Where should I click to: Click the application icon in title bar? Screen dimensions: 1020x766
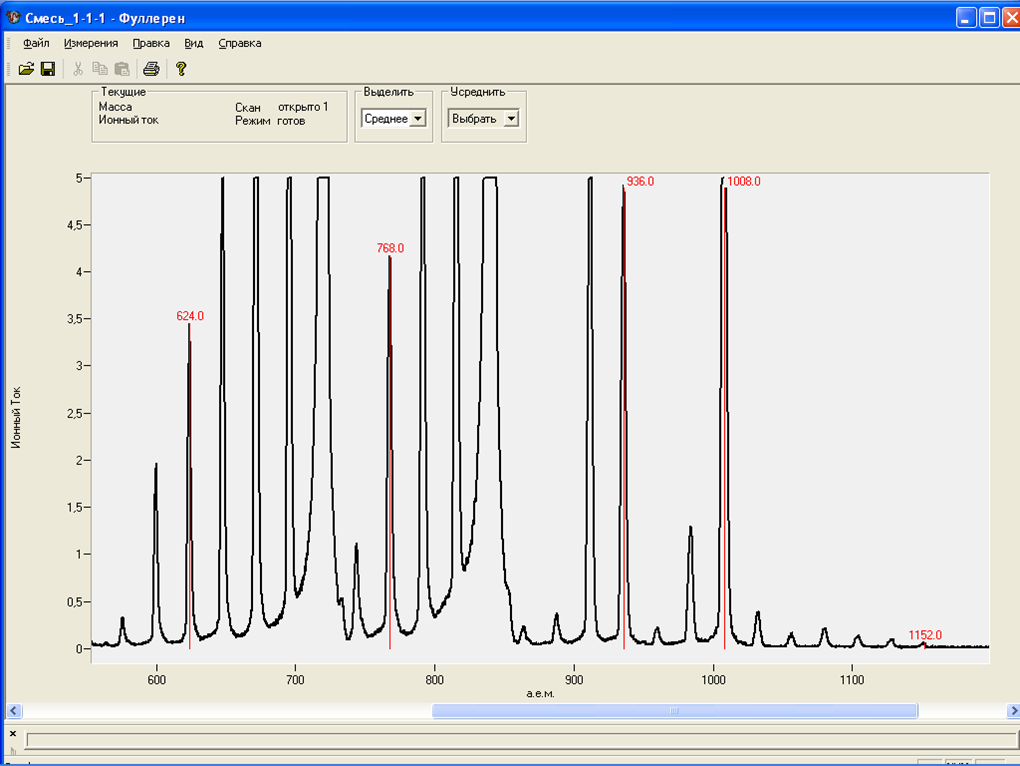pyautogui.click(x=13, y=18)
